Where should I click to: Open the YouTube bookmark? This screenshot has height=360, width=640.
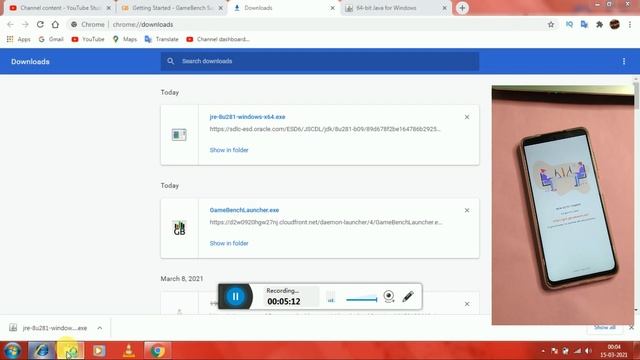tap(88, 39)
